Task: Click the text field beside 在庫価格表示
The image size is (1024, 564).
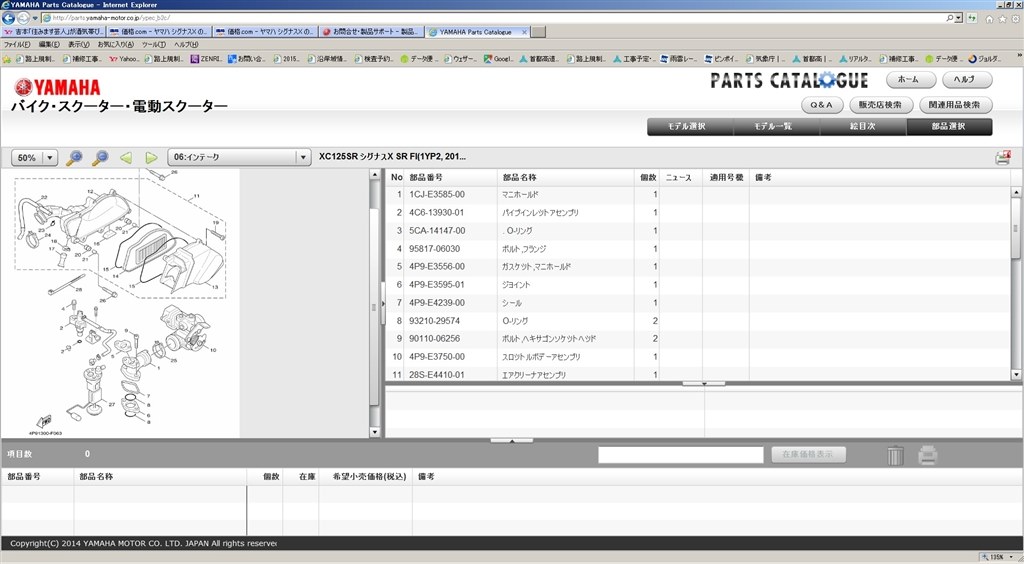Action: (x=680, y=455)
